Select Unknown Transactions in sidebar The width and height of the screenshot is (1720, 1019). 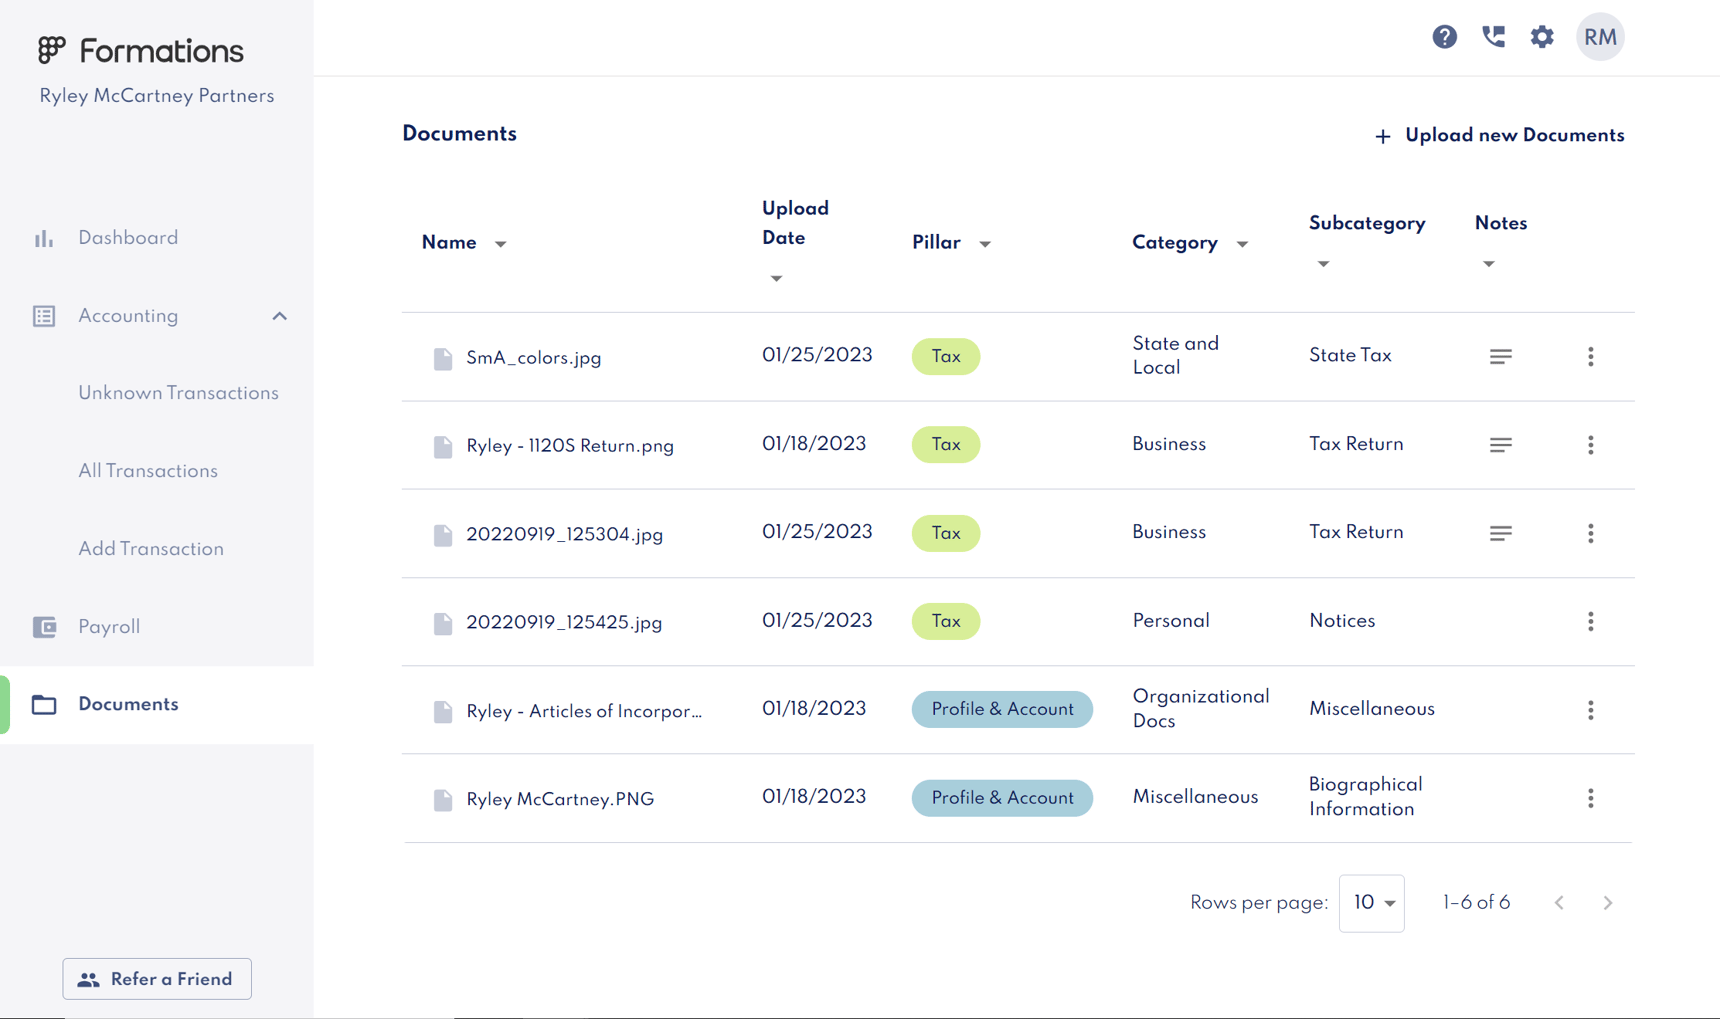click(x=178, y=393)
